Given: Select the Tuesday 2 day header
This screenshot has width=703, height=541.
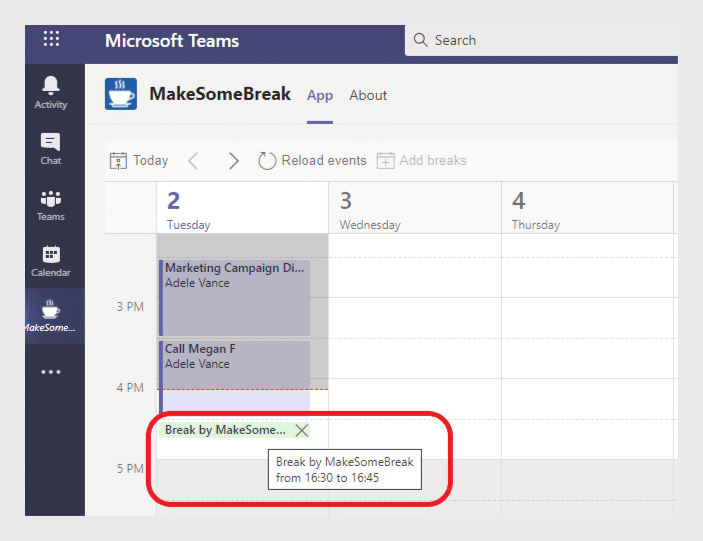Looking at the screenshot, I should (x=243, y=208).
